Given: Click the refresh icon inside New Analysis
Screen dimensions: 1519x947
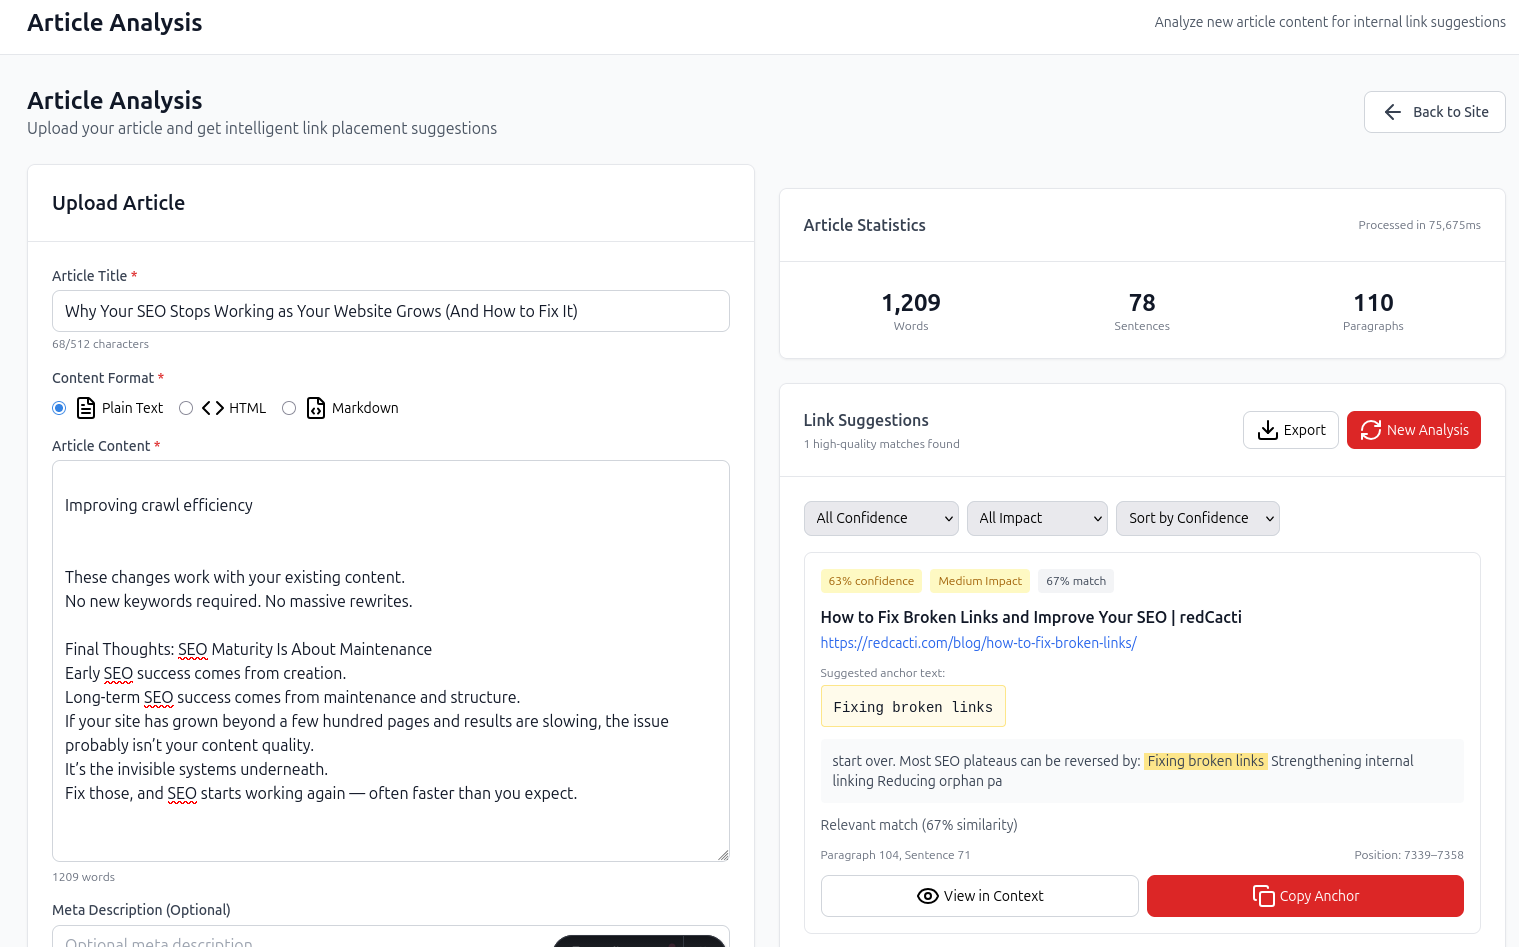Looking at the screenshot, I should (x=1371, y=429).
